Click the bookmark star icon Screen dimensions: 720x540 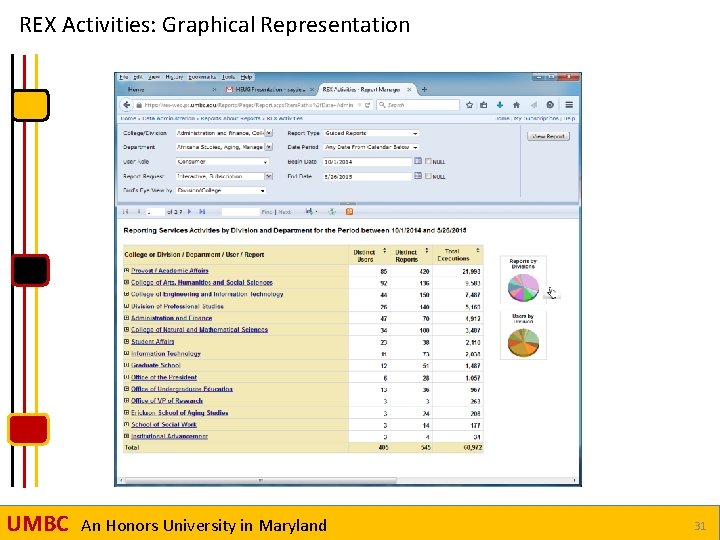point(469,105)
